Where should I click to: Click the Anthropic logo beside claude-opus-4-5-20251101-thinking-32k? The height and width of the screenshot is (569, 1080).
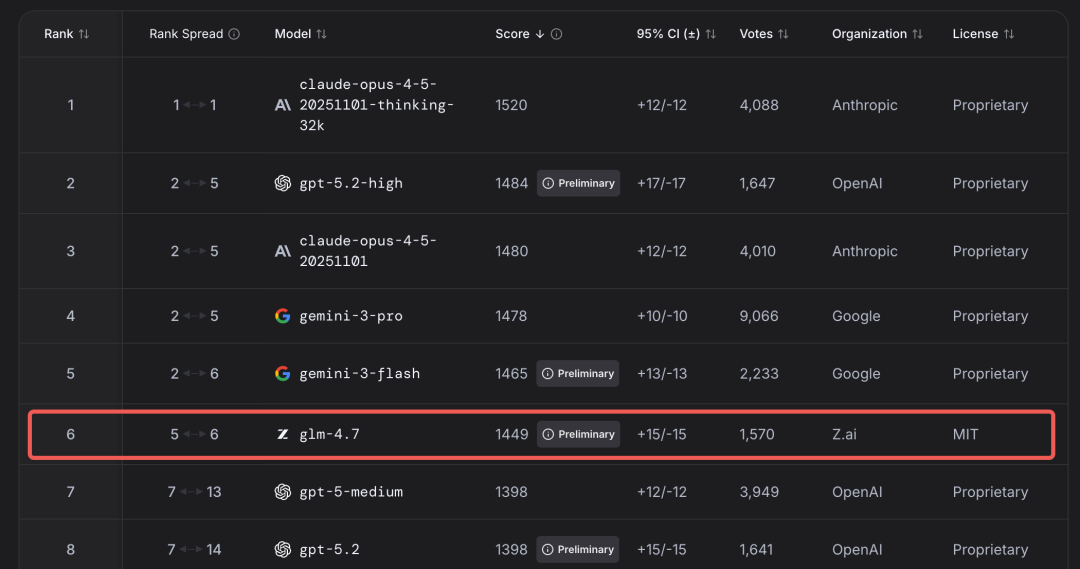[283, 105]
